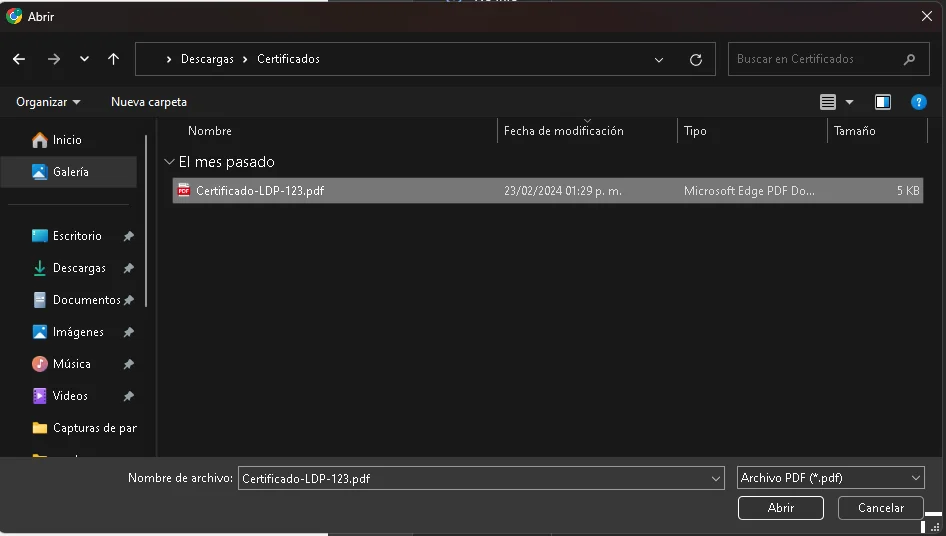
Task: Open the Organizar menu
Action: click(48, 102)
